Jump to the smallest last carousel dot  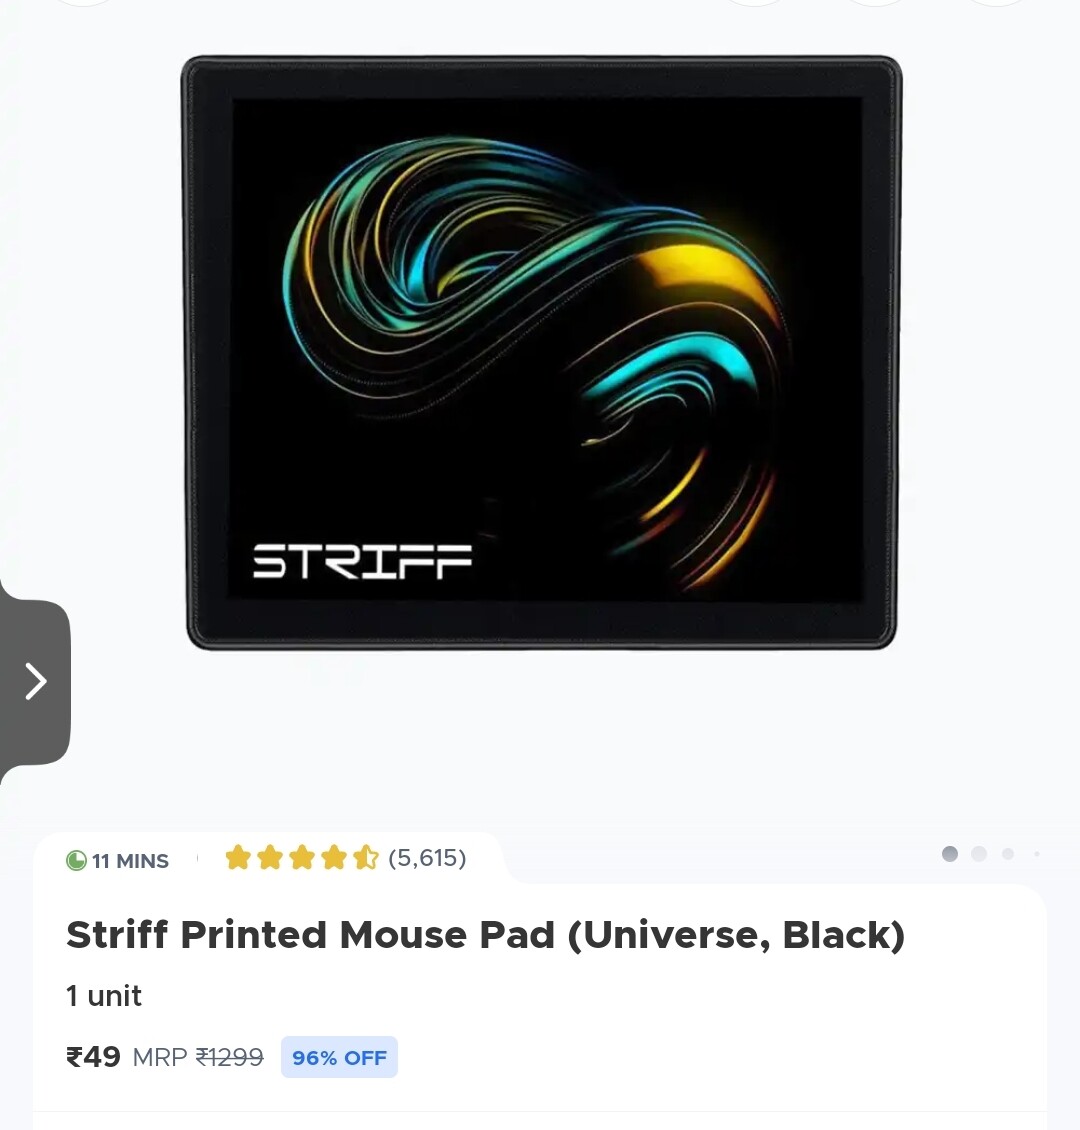[x=1037, y=853]
